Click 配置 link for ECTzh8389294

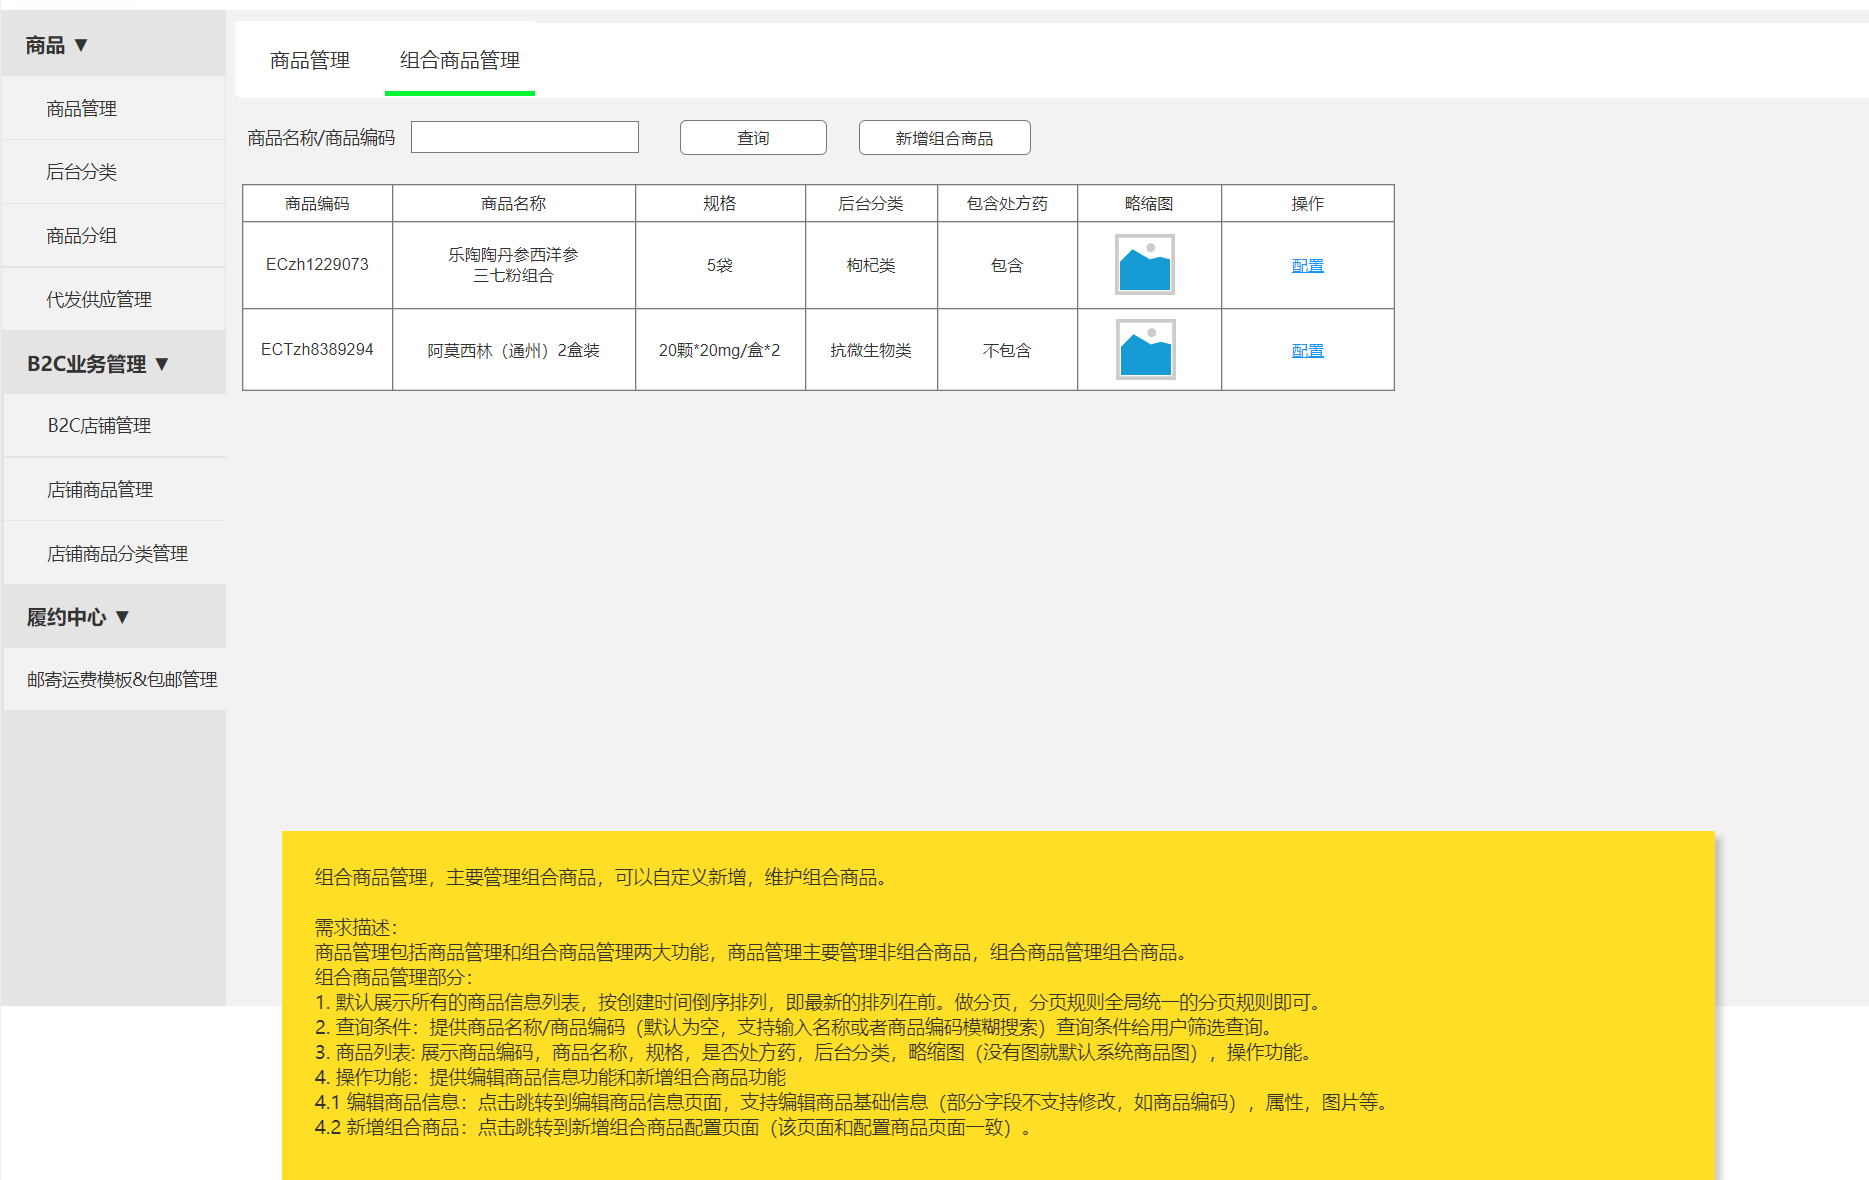(x=1307, y=350)
